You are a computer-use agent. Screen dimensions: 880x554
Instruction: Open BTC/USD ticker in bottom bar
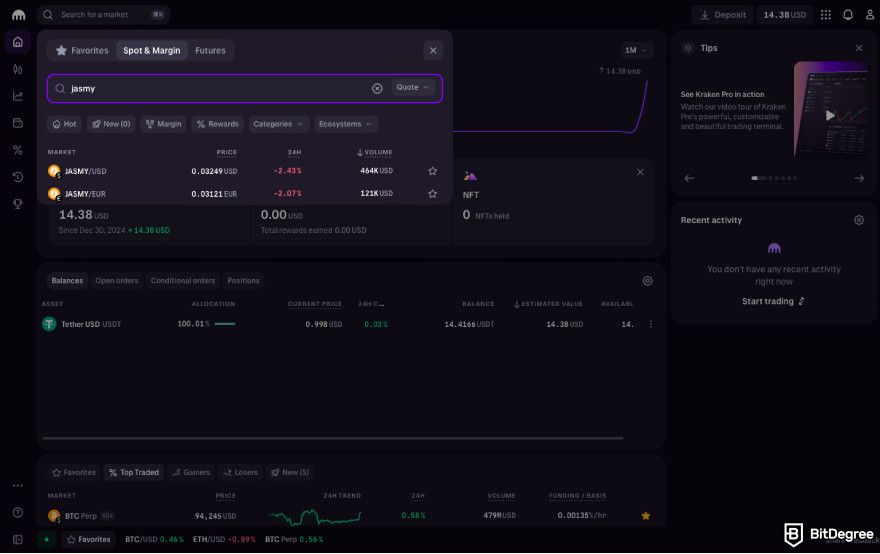(154, 539)
